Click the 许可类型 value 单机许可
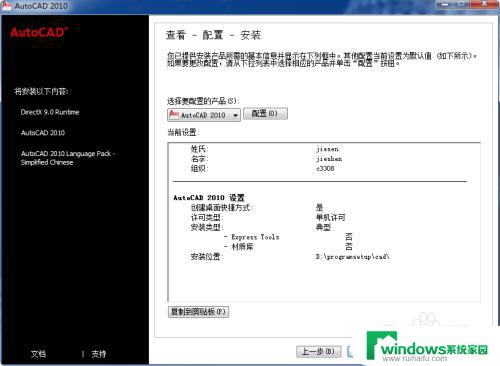This screenshot has height=366, width=500. (x=330, y=217)
